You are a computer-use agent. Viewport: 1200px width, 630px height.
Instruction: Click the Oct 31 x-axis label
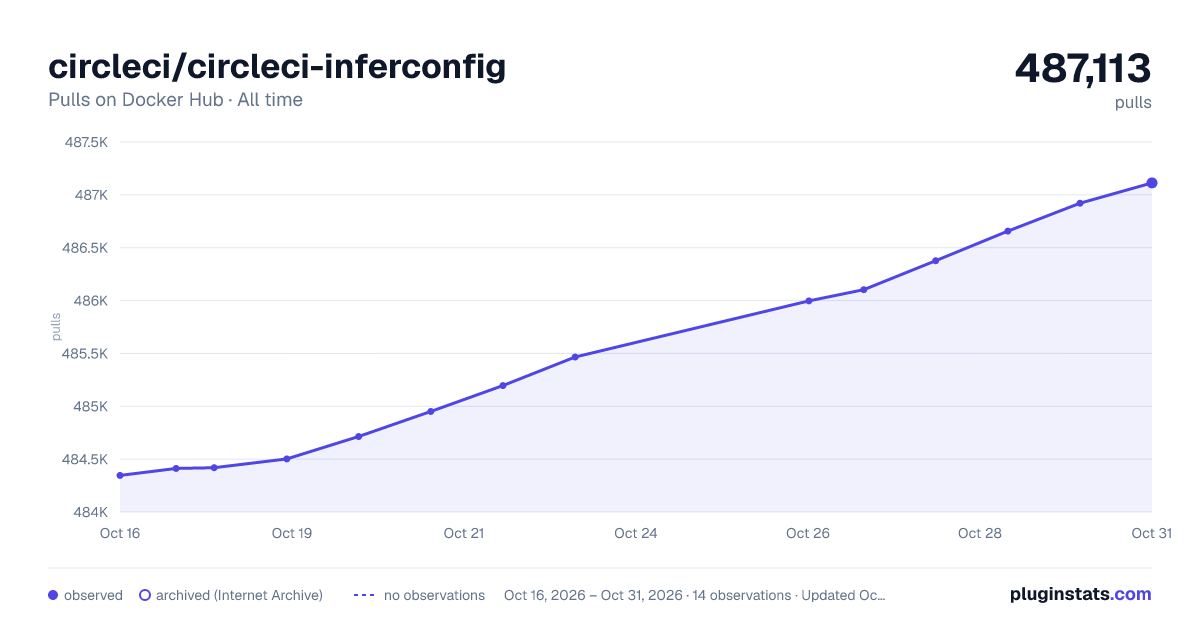click(1151, 533)
